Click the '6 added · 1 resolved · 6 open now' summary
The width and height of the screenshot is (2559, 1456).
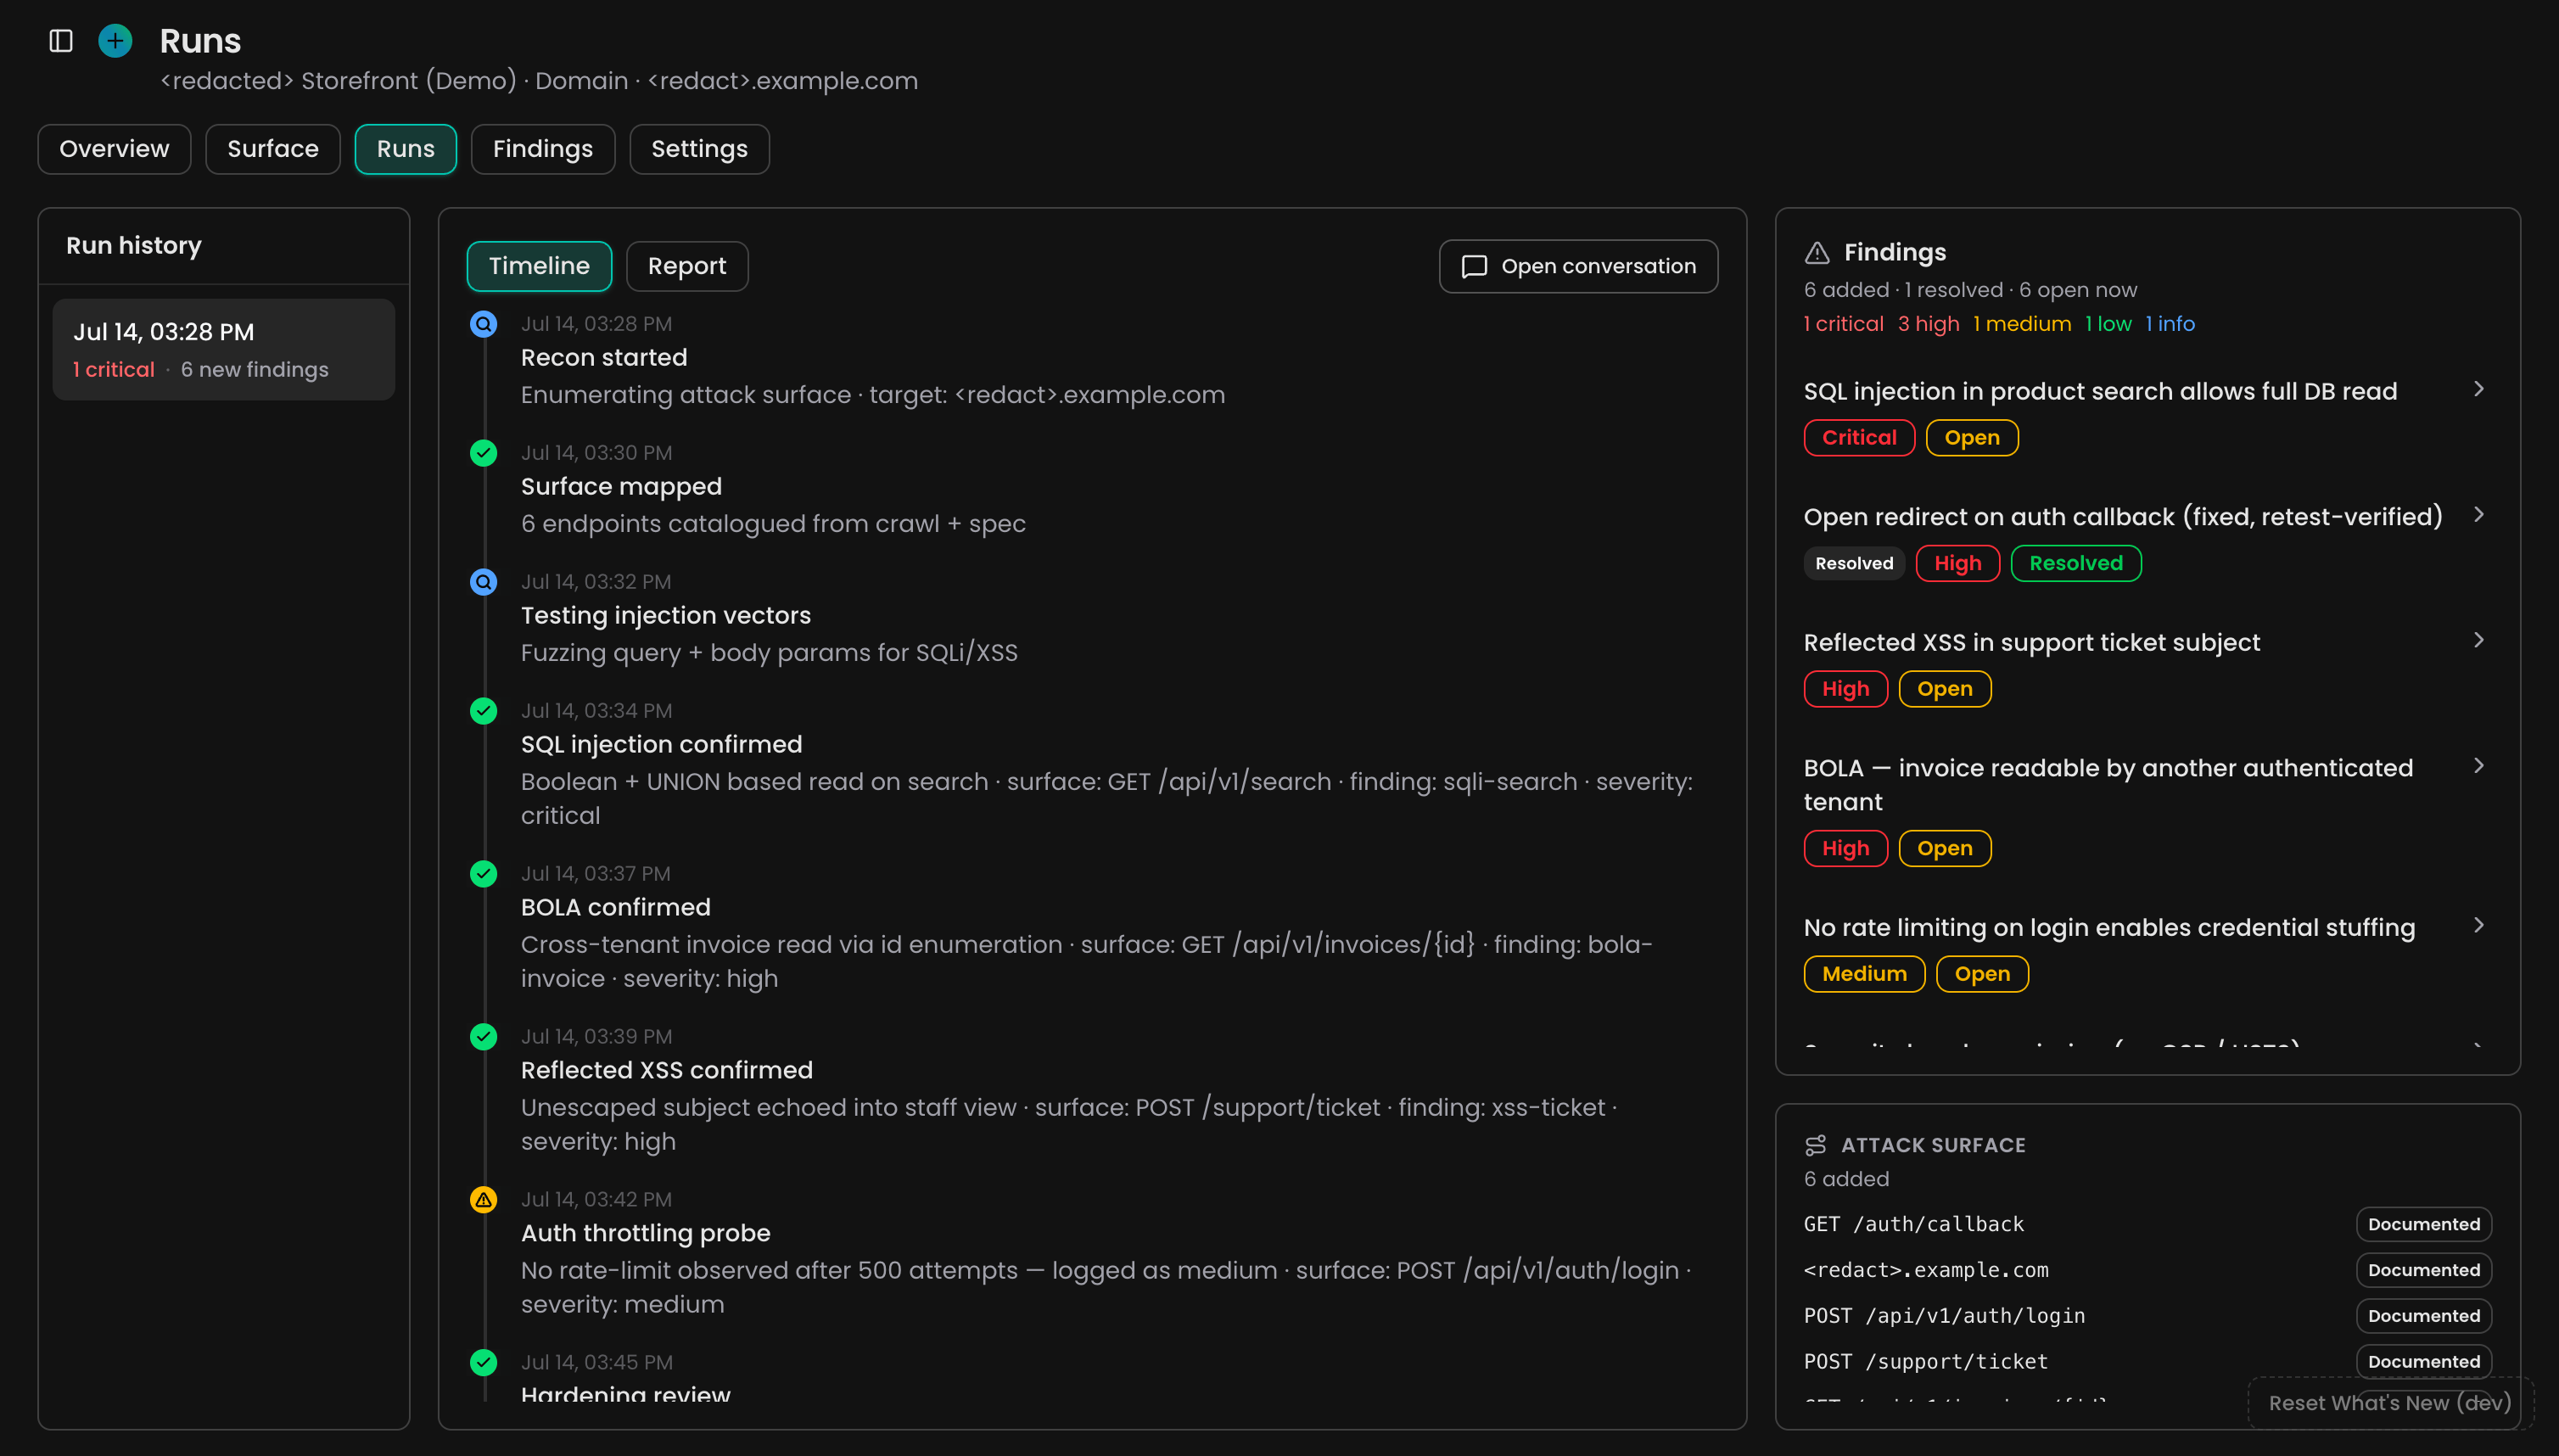pos(1970,291)
